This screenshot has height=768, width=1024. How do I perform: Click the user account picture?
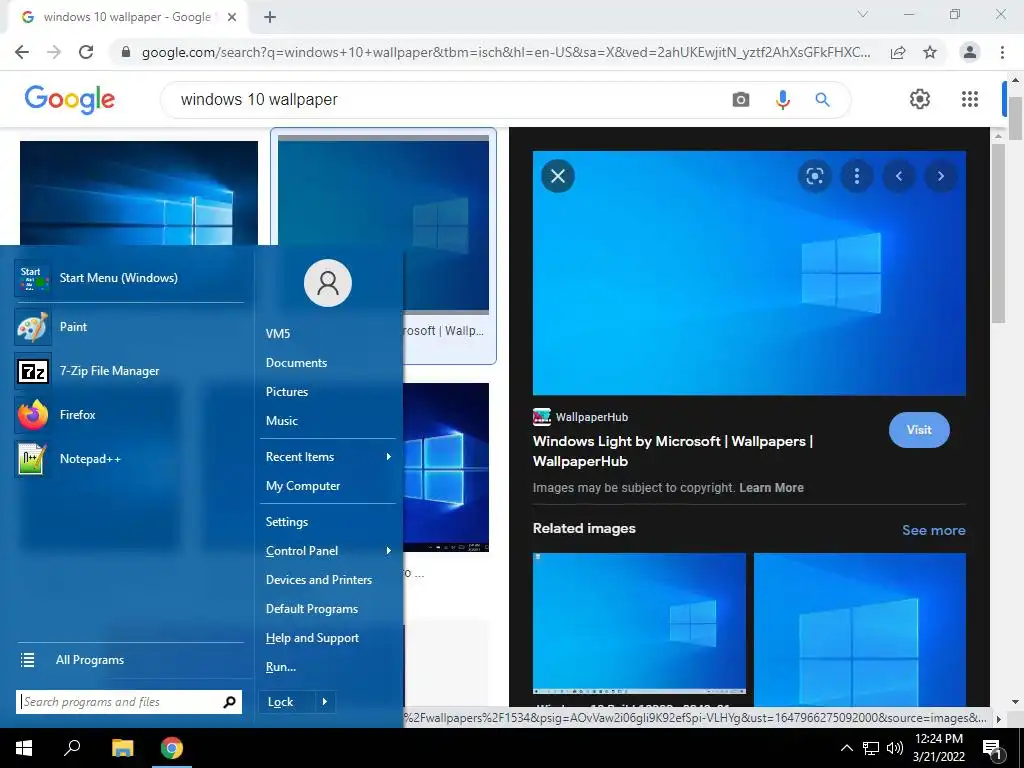pyautogui.click(x=328, y=283)
